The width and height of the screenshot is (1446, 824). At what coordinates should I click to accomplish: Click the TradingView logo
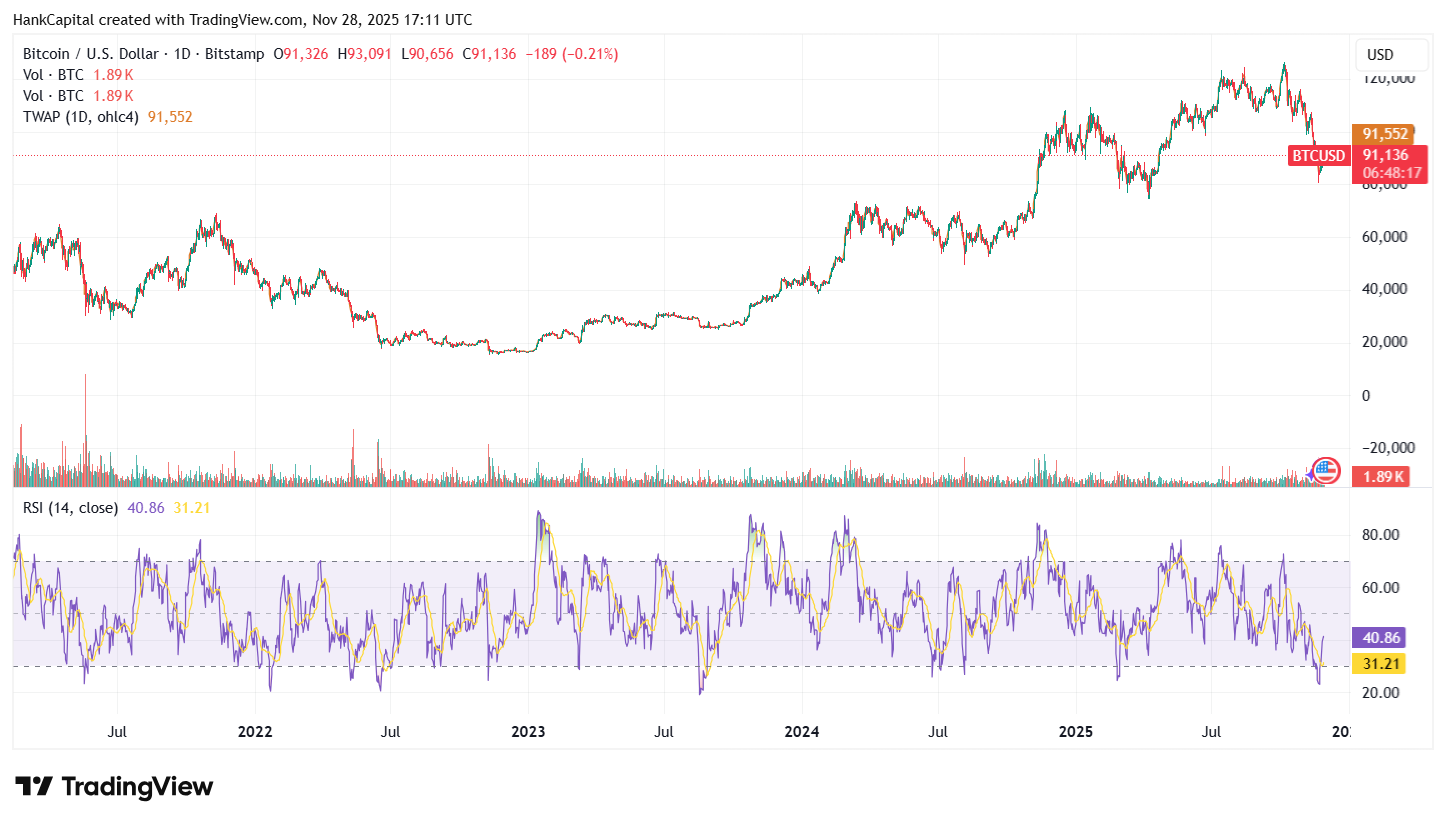(x=114, y=786)
